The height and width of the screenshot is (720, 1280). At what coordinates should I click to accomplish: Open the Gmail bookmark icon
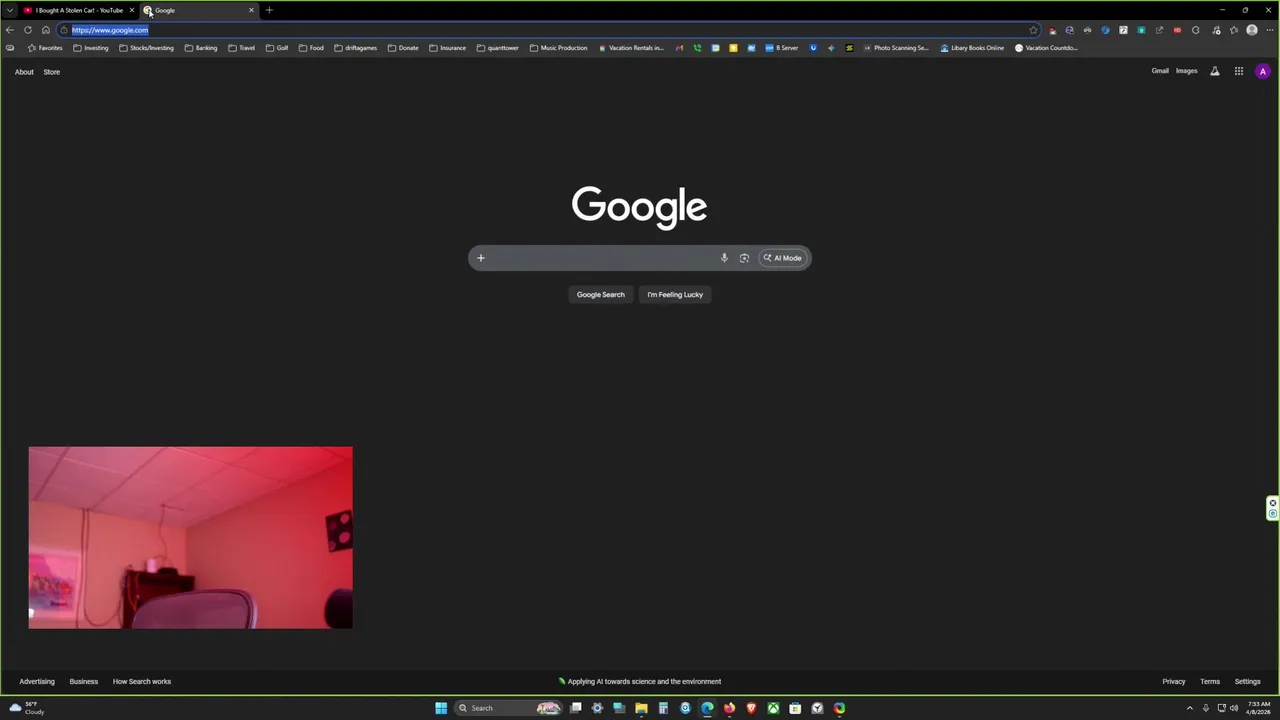pyautogui.click(x=679, y=48)
